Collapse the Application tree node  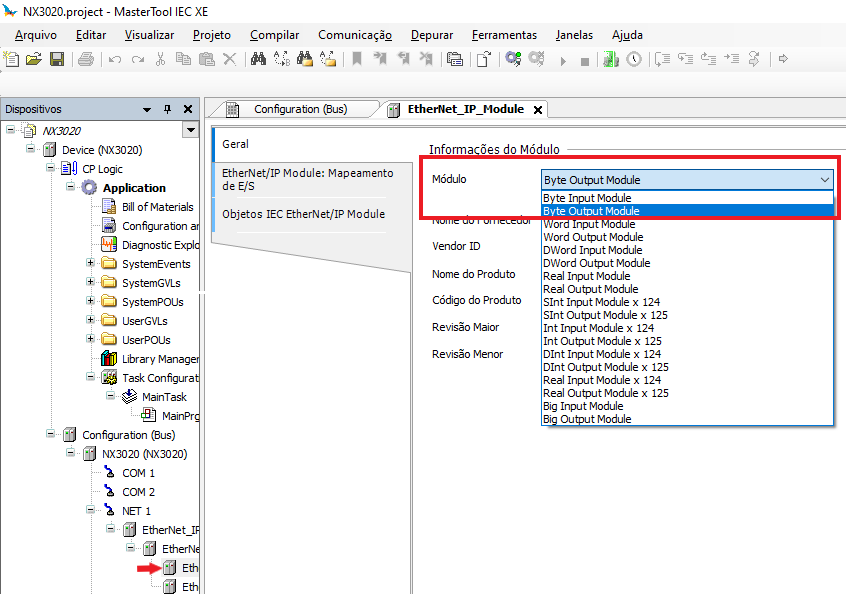pyautogui.click(x=71, y=188)
